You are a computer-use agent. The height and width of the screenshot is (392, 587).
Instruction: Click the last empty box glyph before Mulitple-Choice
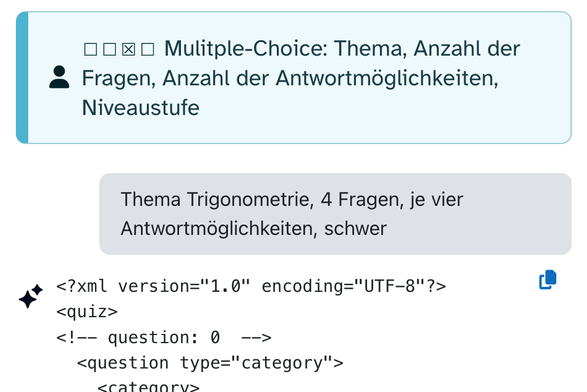(147, 49)
